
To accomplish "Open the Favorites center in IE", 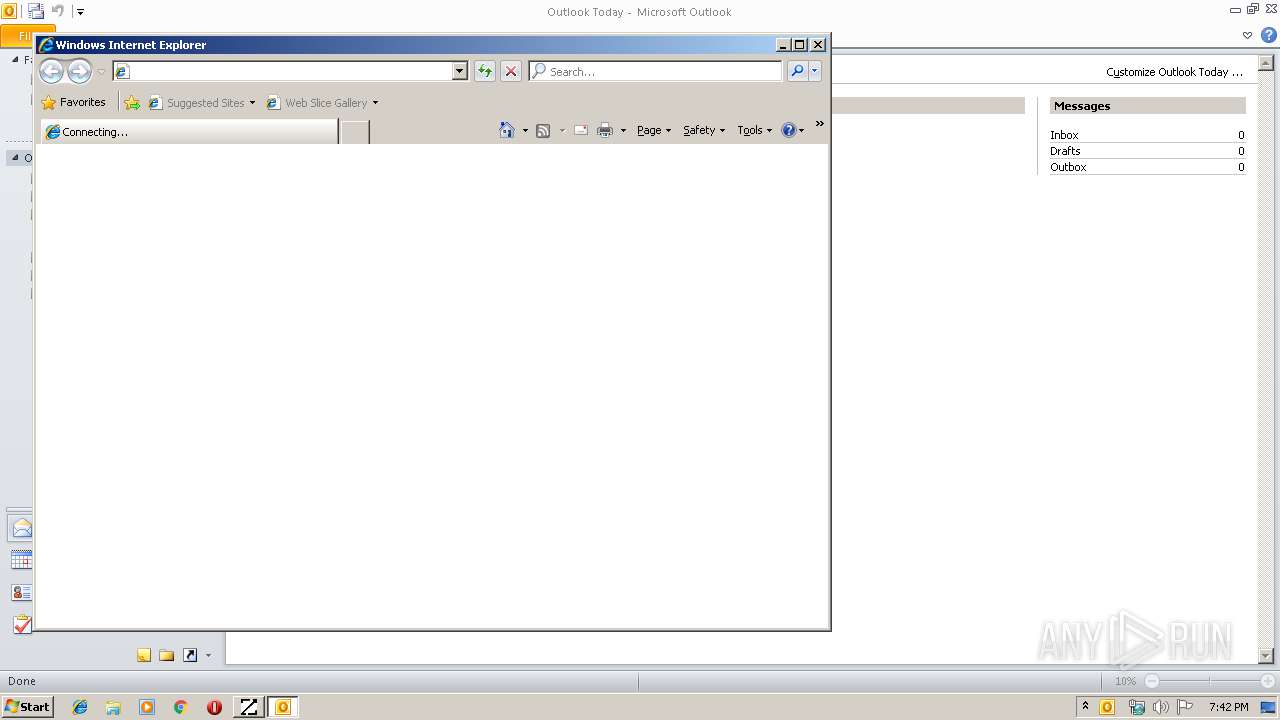I will (x=73, y=102).
